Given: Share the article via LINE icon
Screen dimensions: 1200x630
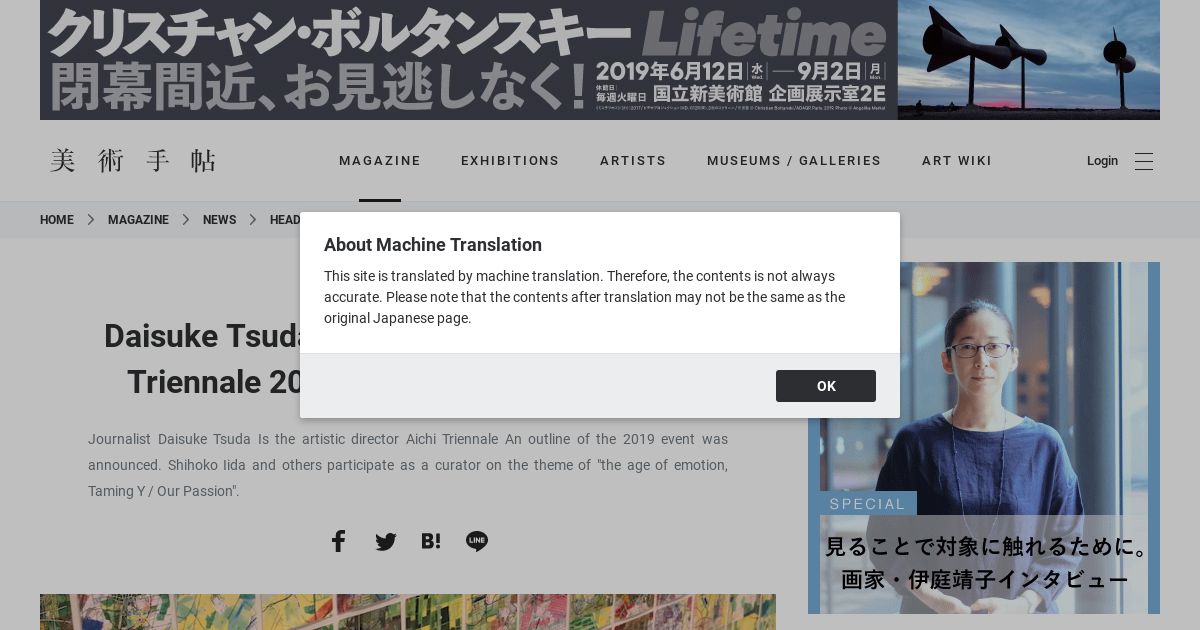Looking at the screenshot, I should (x=477, y=541).
